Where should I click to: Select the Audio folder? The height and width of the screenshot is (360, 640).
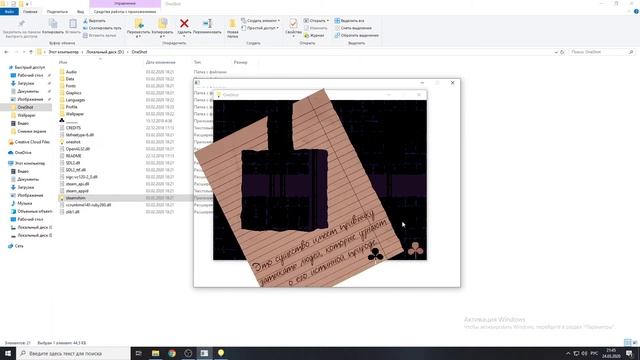point(71,72)
